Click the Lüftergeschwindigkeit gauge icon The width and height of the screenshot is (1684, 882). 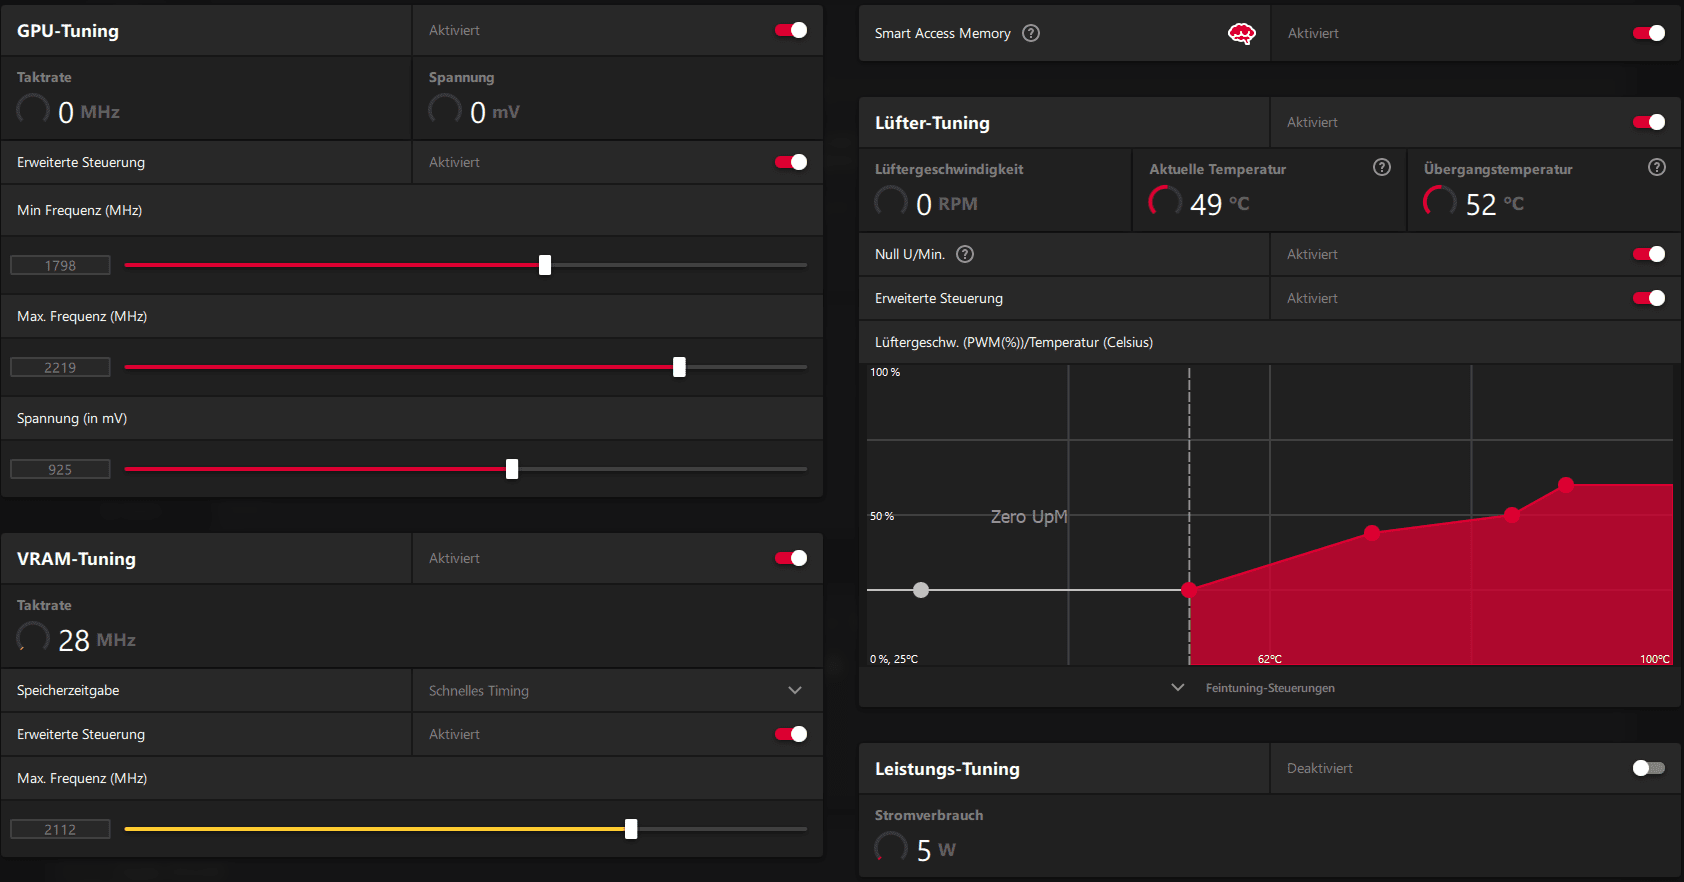891,201
